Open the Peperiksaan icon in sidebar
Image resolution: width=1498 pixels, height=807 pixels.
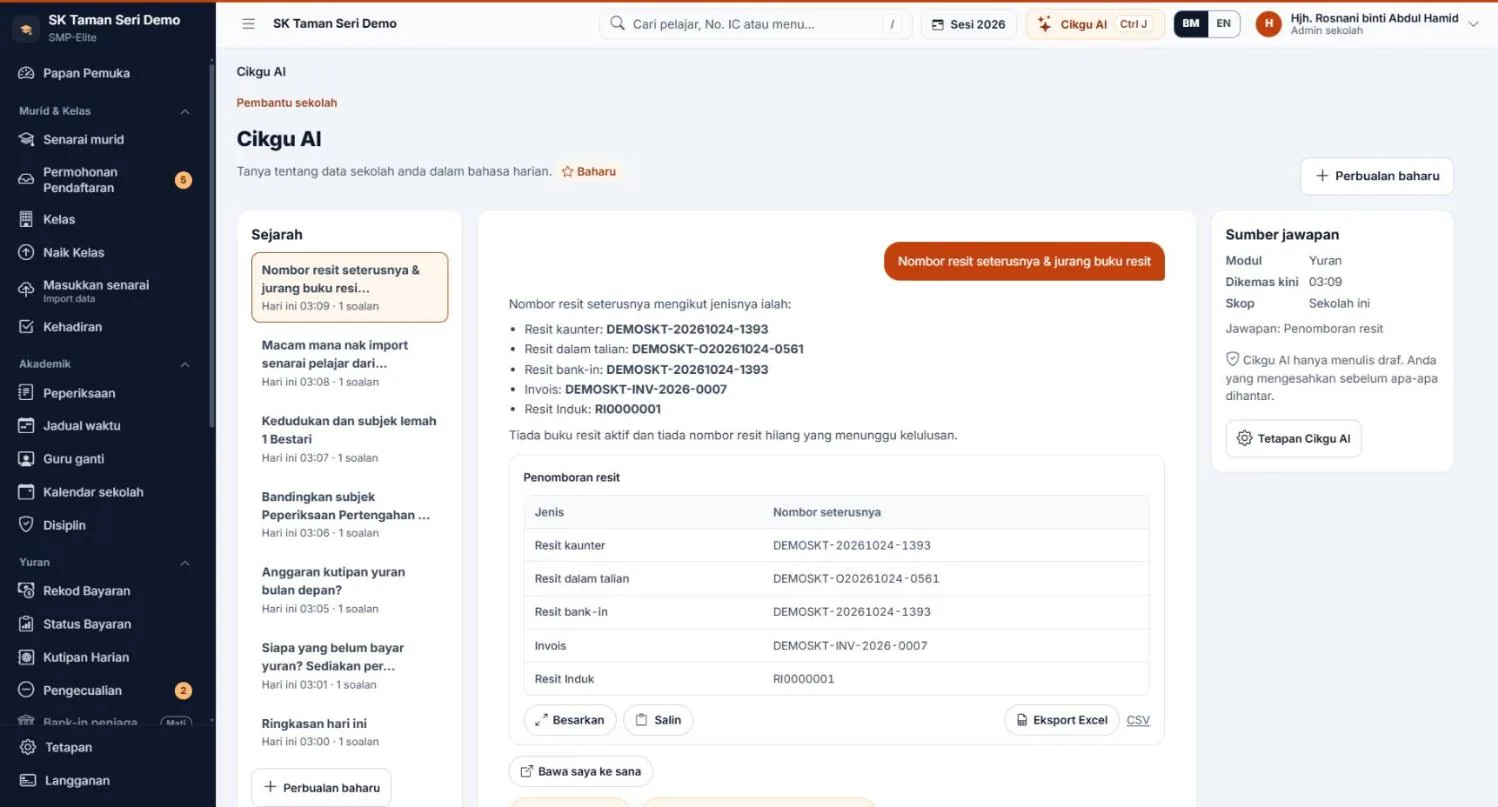[27, 393]
